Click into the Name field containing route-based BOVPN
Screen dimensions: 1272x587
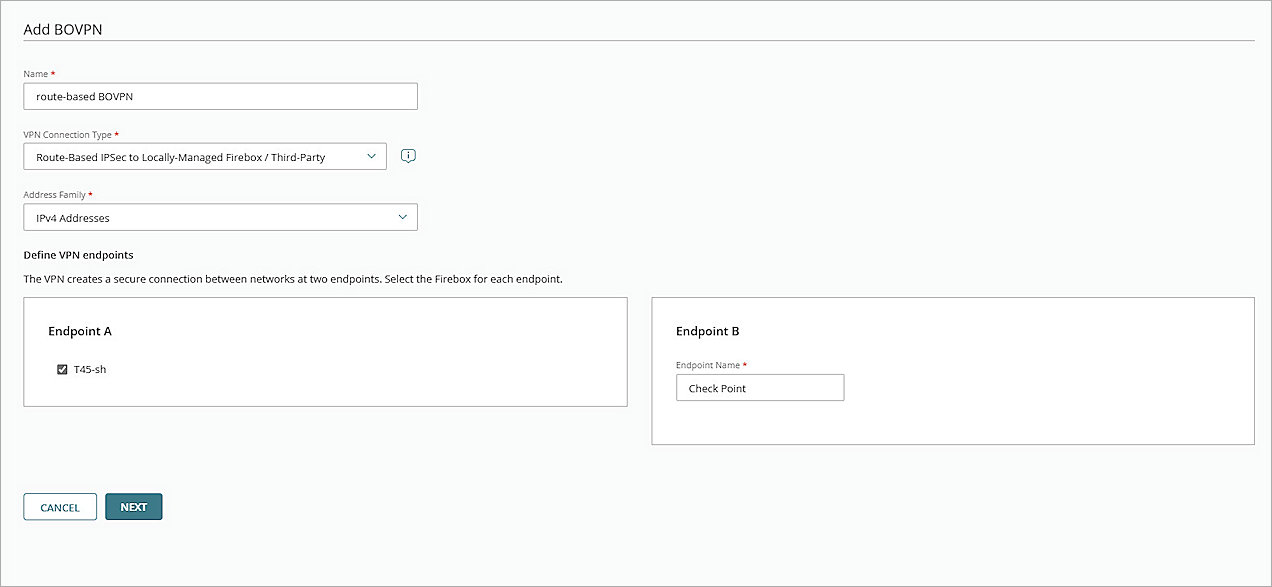[x=220, y=95]
